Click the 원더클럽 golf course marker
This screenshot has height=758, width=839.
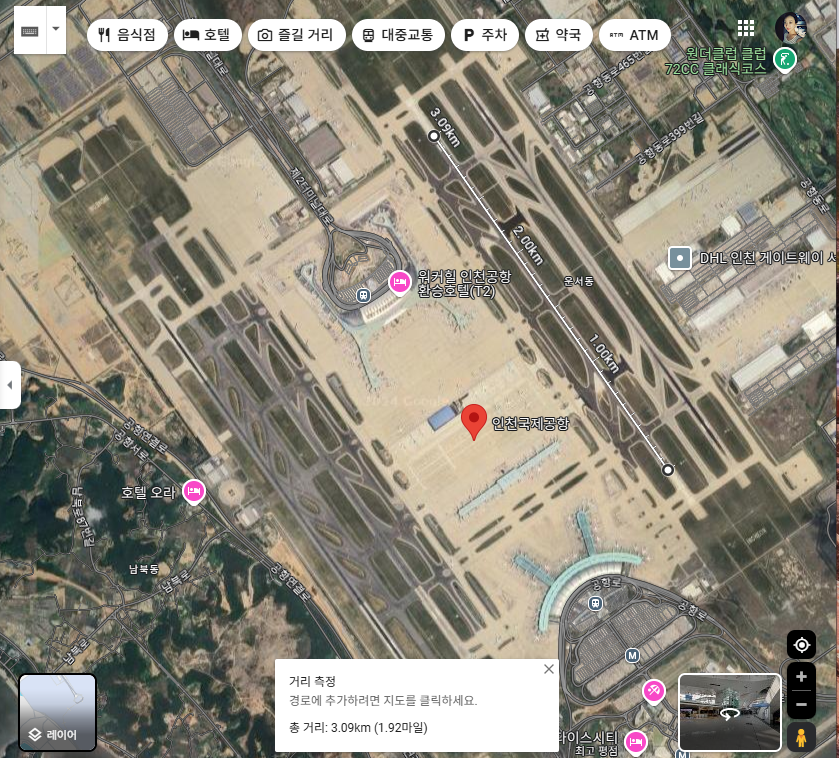[x=784, y=59]
